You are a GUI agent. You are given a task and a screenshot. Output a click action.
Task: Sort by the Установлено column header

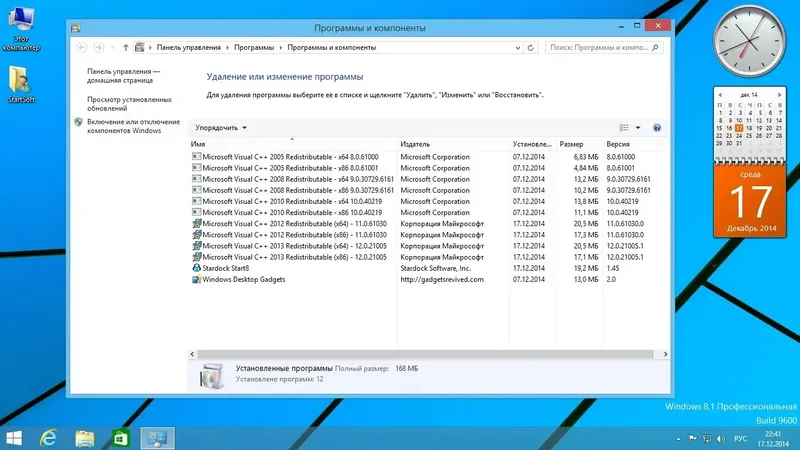click(x=532, y=144)
